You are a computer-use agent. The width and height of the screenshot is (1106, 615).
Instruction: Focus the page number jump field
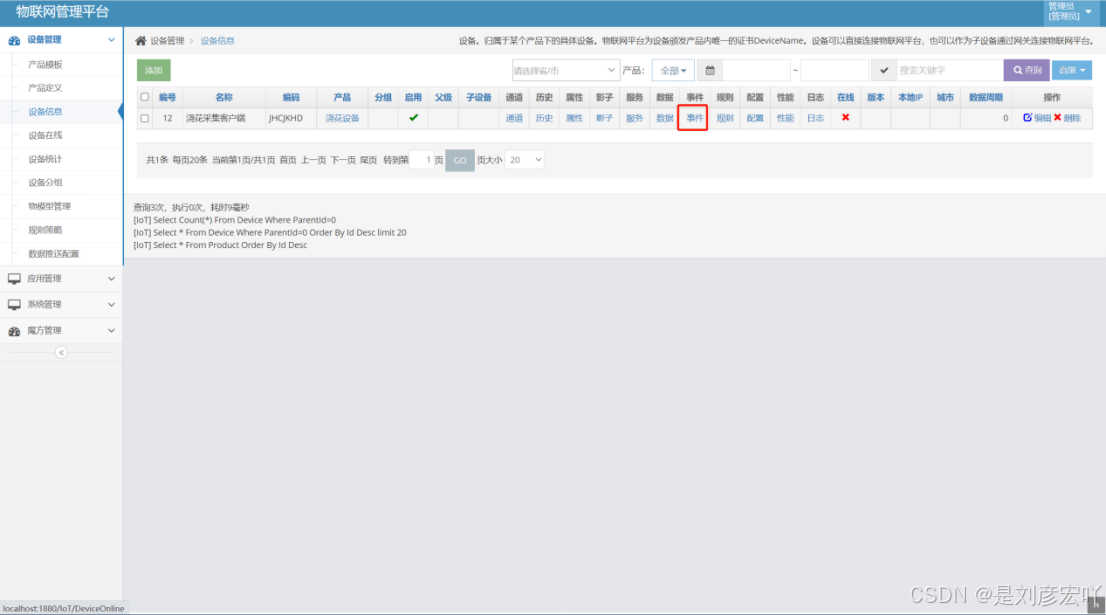click(x=422, y=160)
